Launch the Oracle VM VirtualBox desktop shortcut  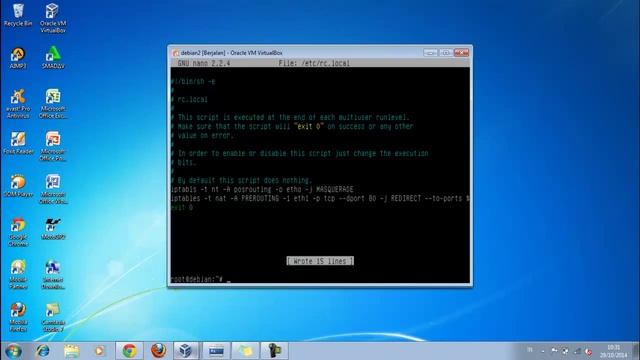(x=53, y=18)
